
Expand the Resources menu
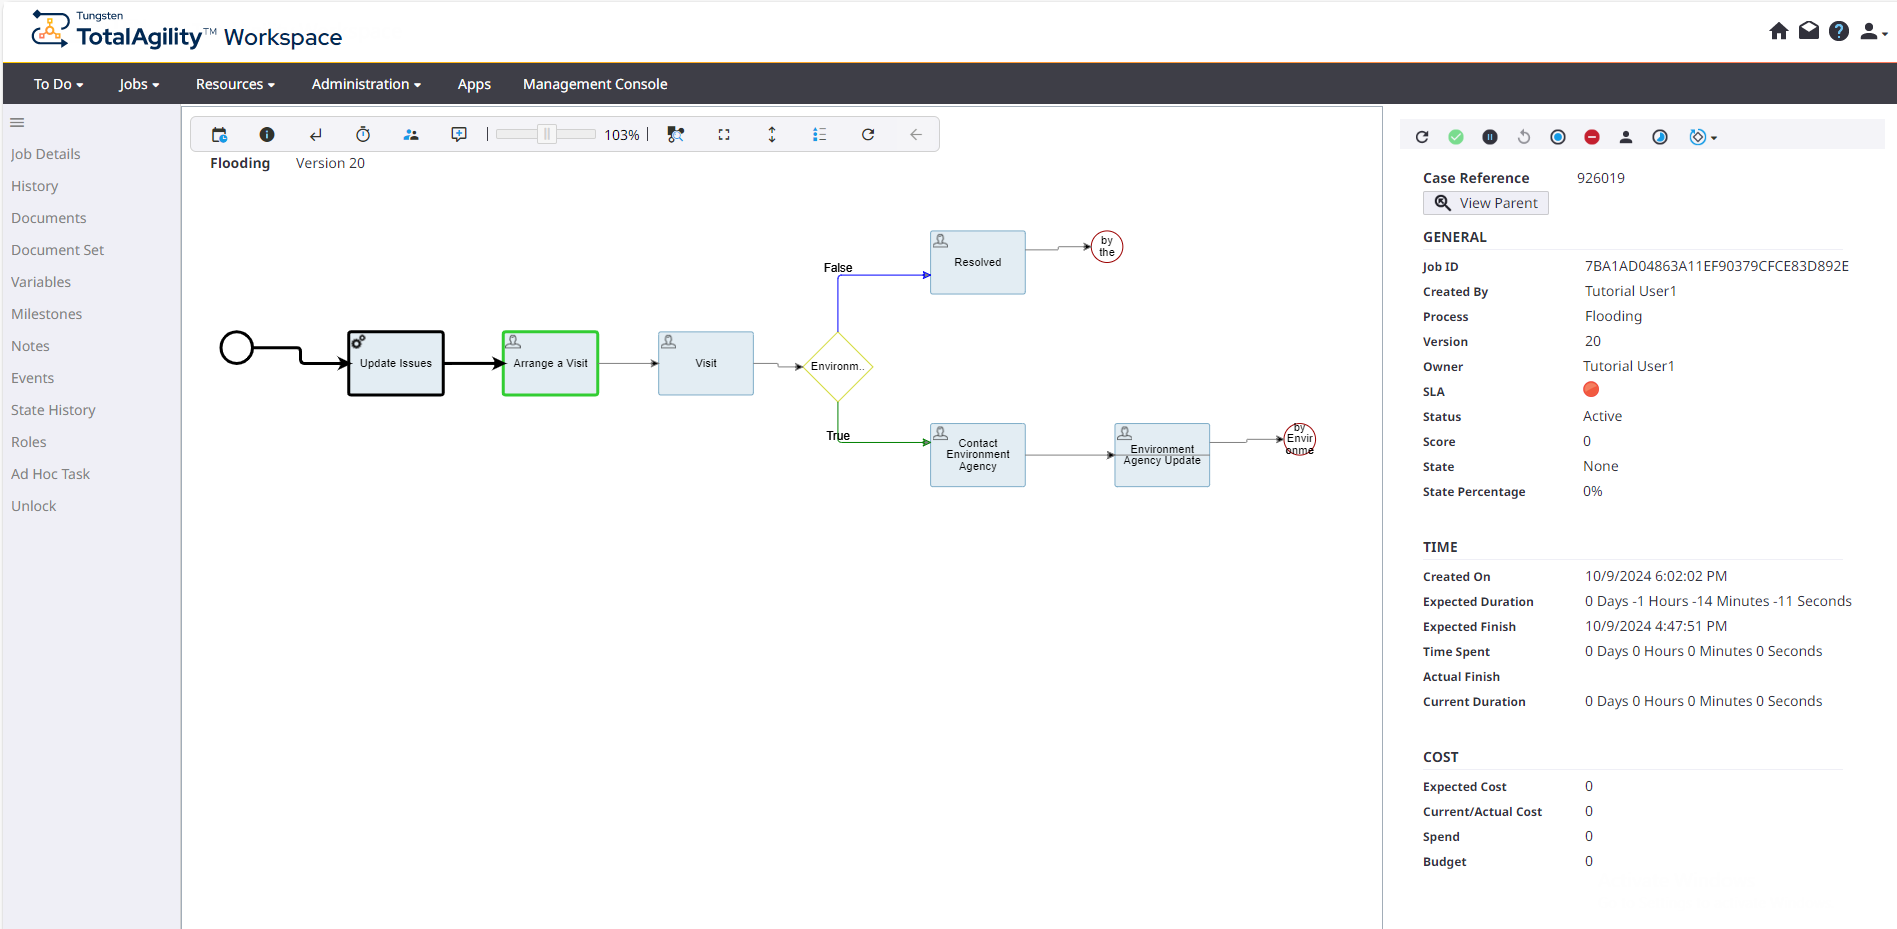pyautogui.click(x=235, y=84)
